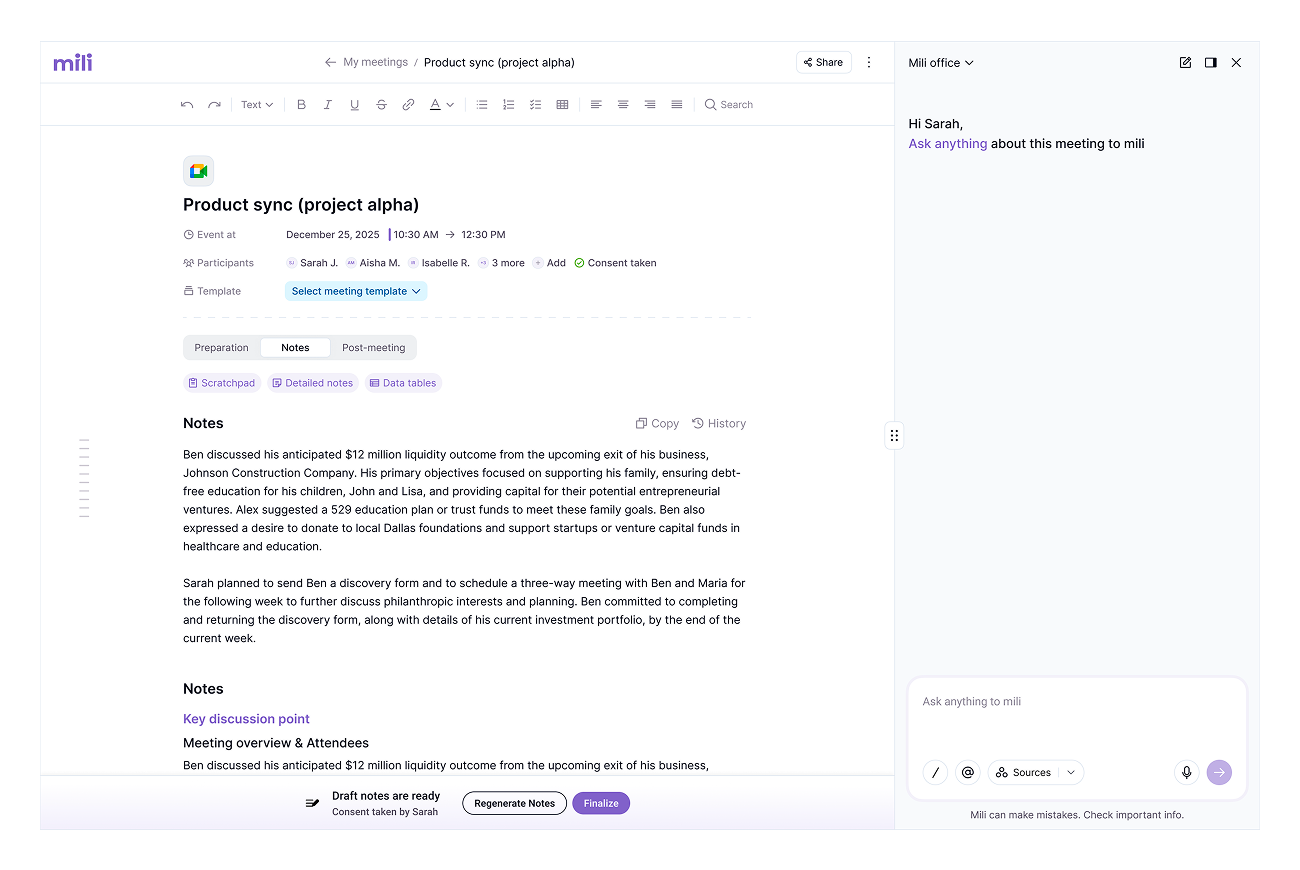
Task: Start a new chat with edit icon
Action: tap(1185, 62)
